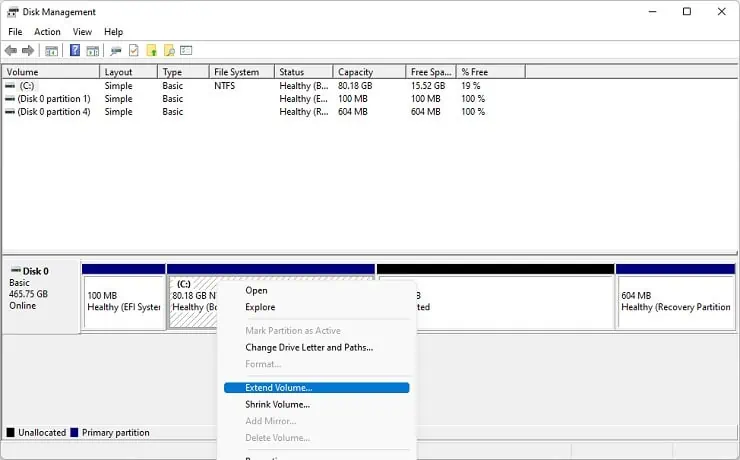This screenshot has height=460, width=740.
Task: Click the Free Space column header
Action: 431,72
